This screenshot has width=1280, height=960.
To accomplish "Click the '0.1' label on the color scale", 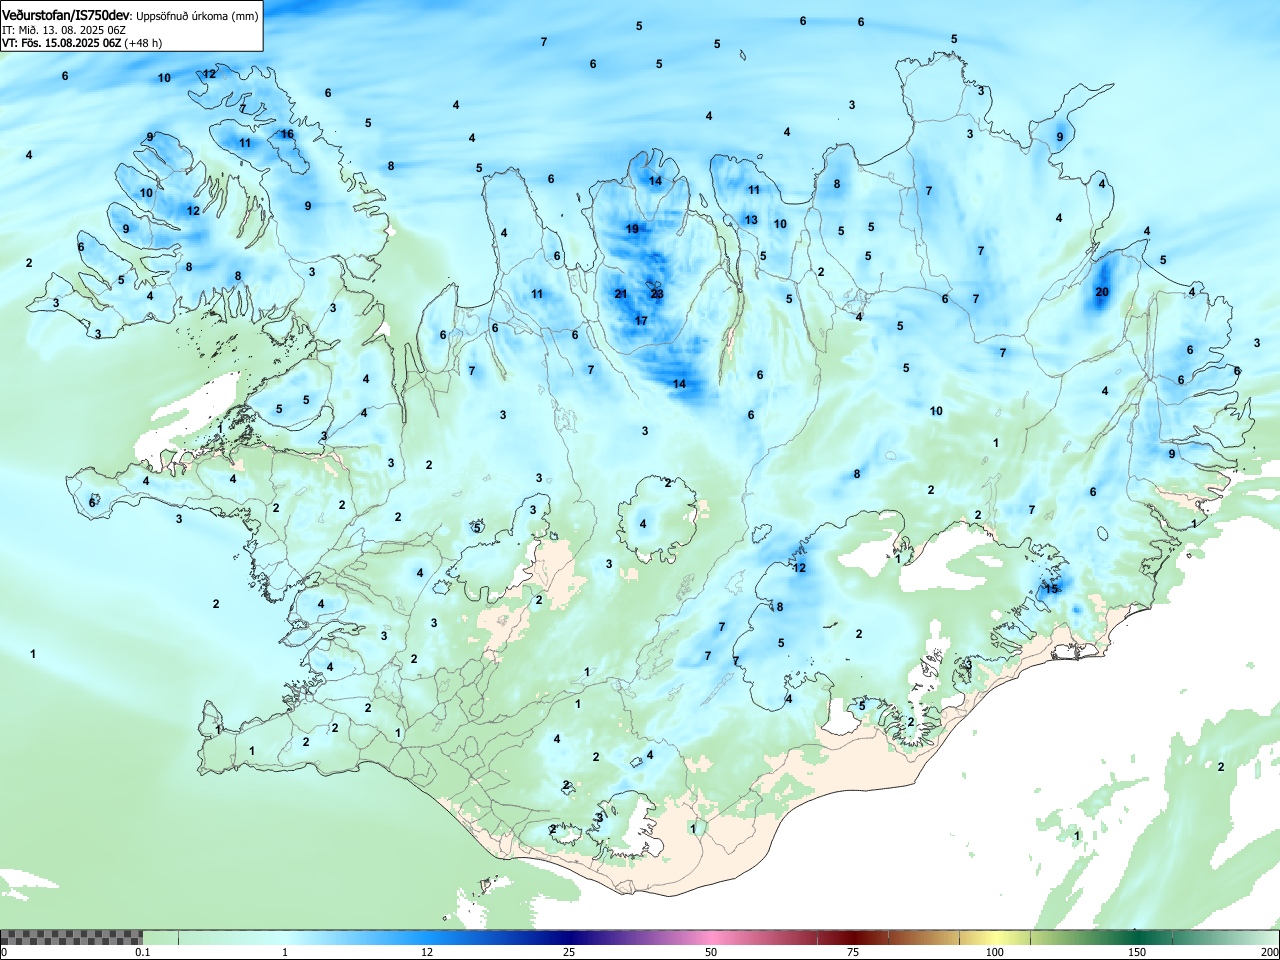I will (143, 952).
